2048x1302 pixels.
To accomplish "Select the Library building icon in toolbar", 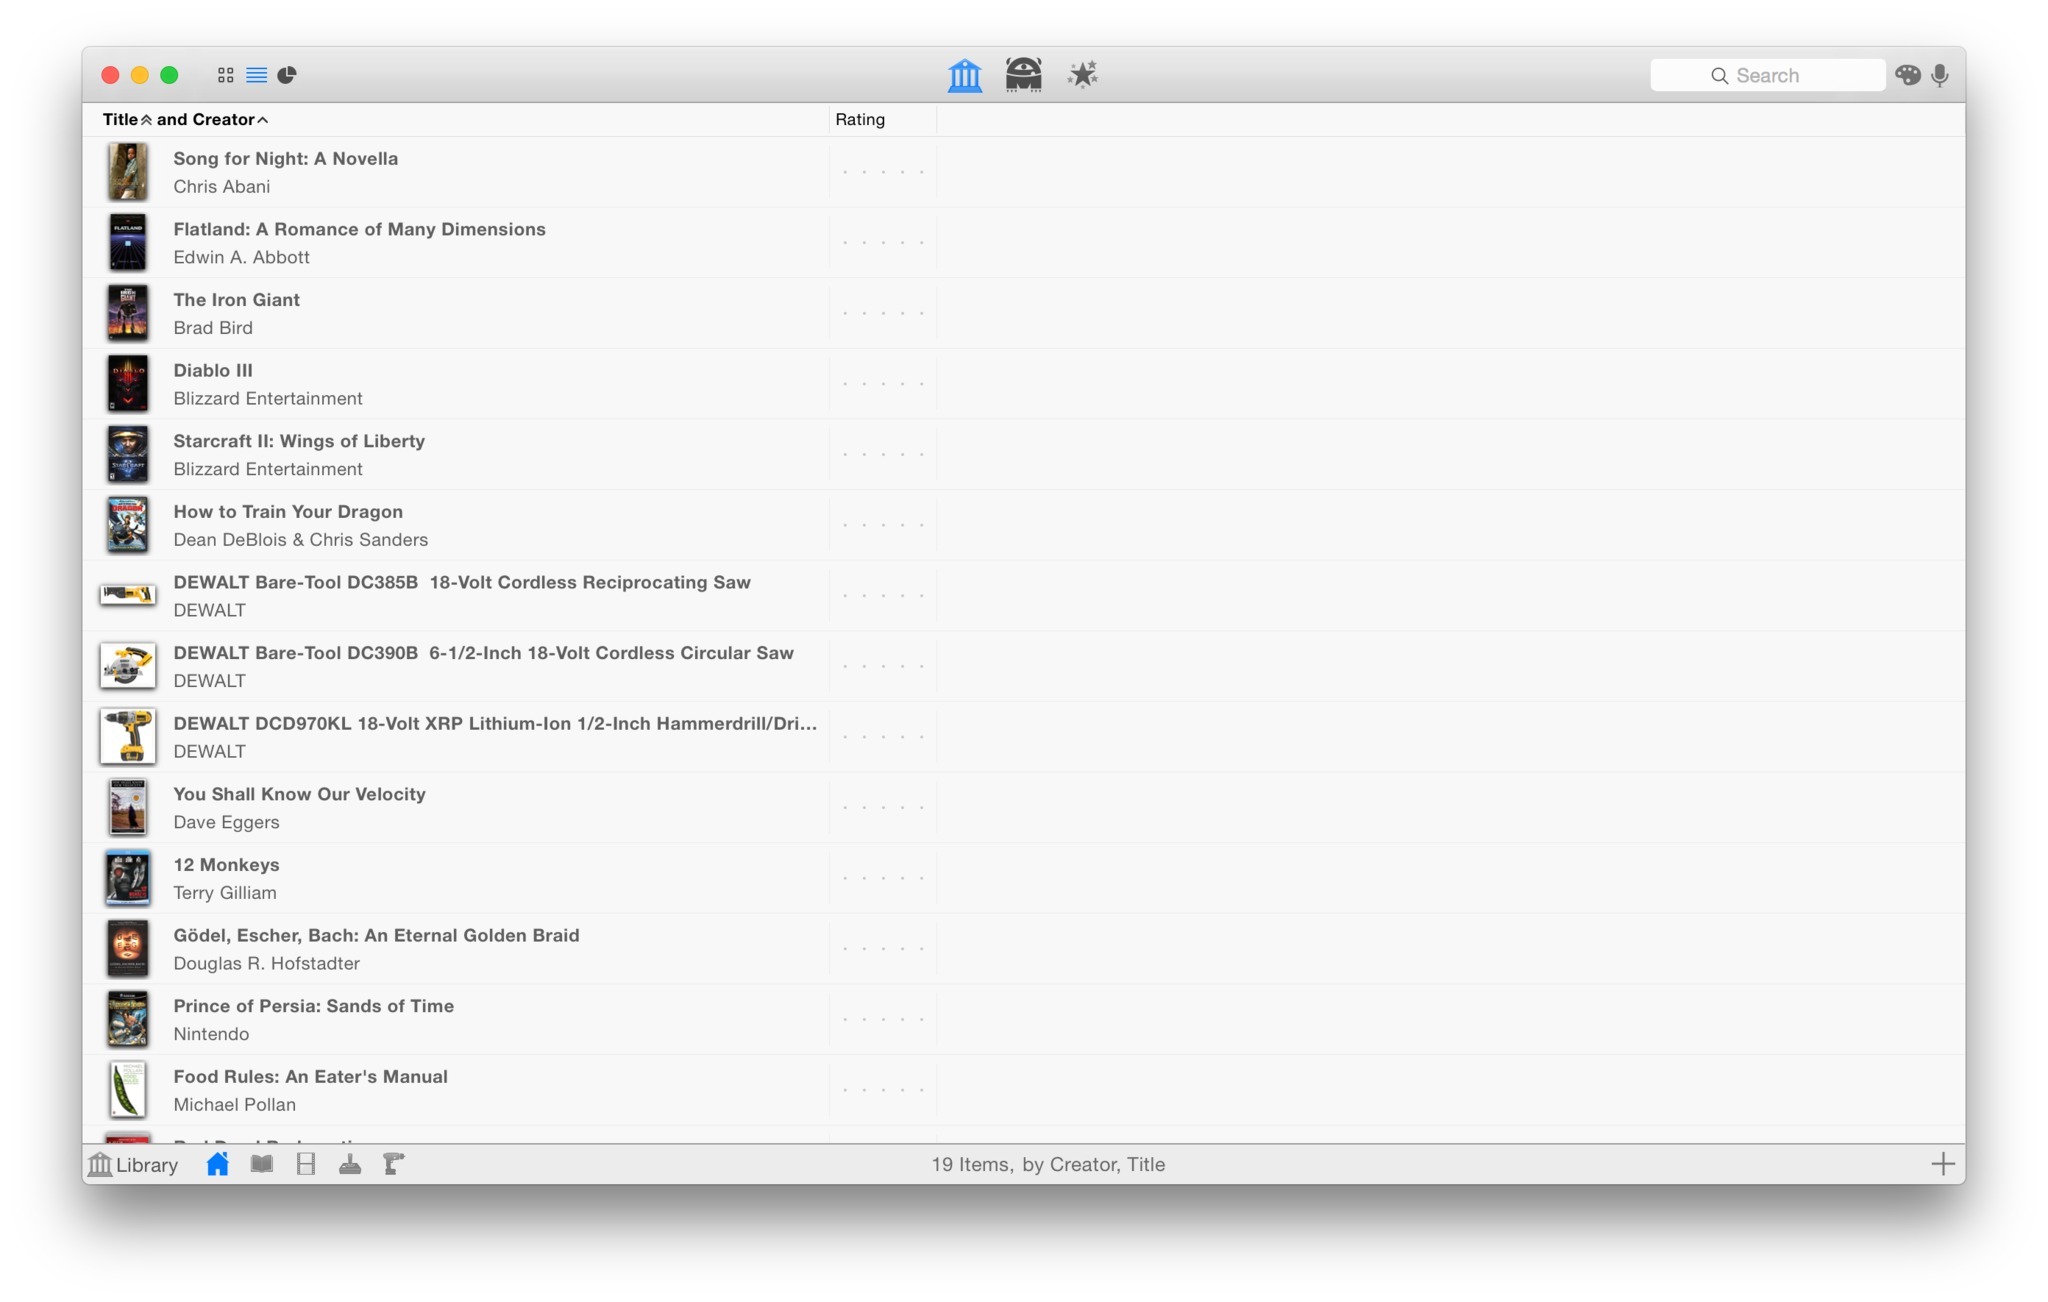I will pos(964,75).
